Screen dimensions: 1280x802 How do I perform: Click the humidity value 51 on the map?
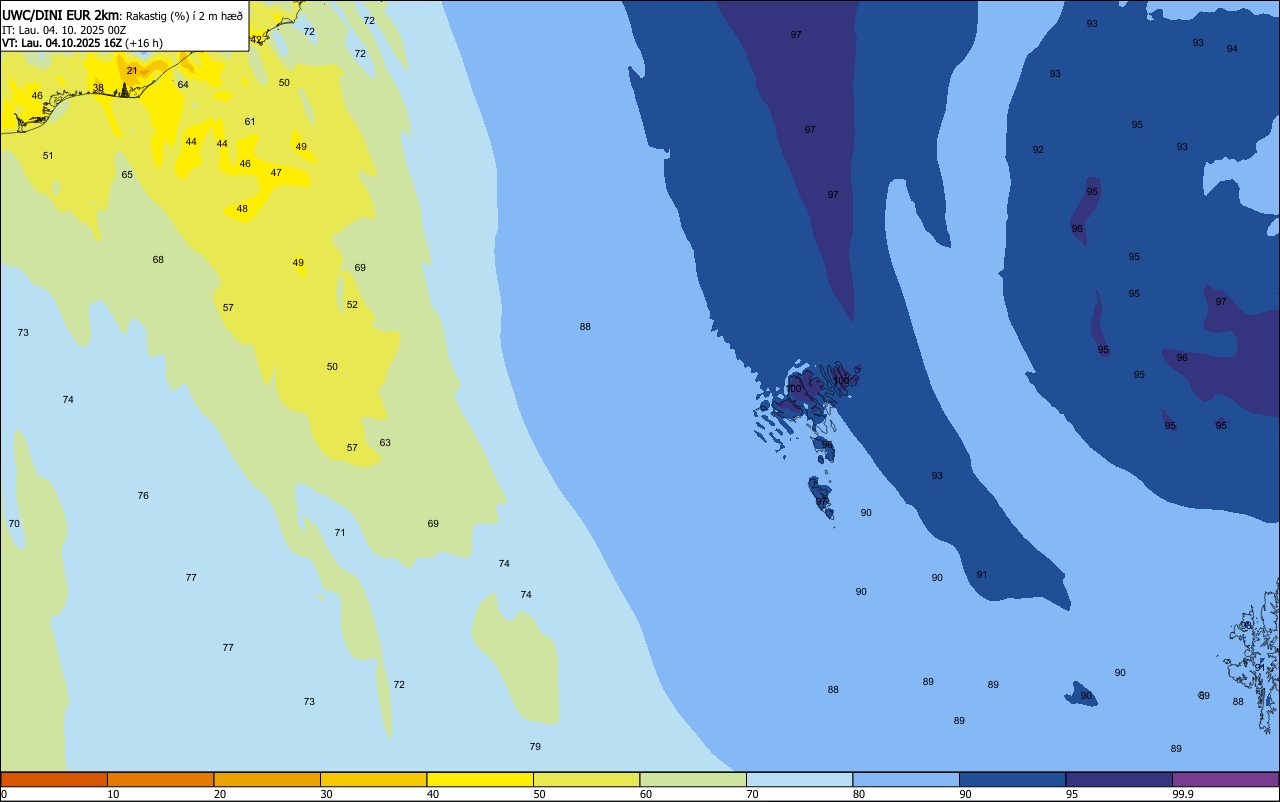click(x=48, y=156)
